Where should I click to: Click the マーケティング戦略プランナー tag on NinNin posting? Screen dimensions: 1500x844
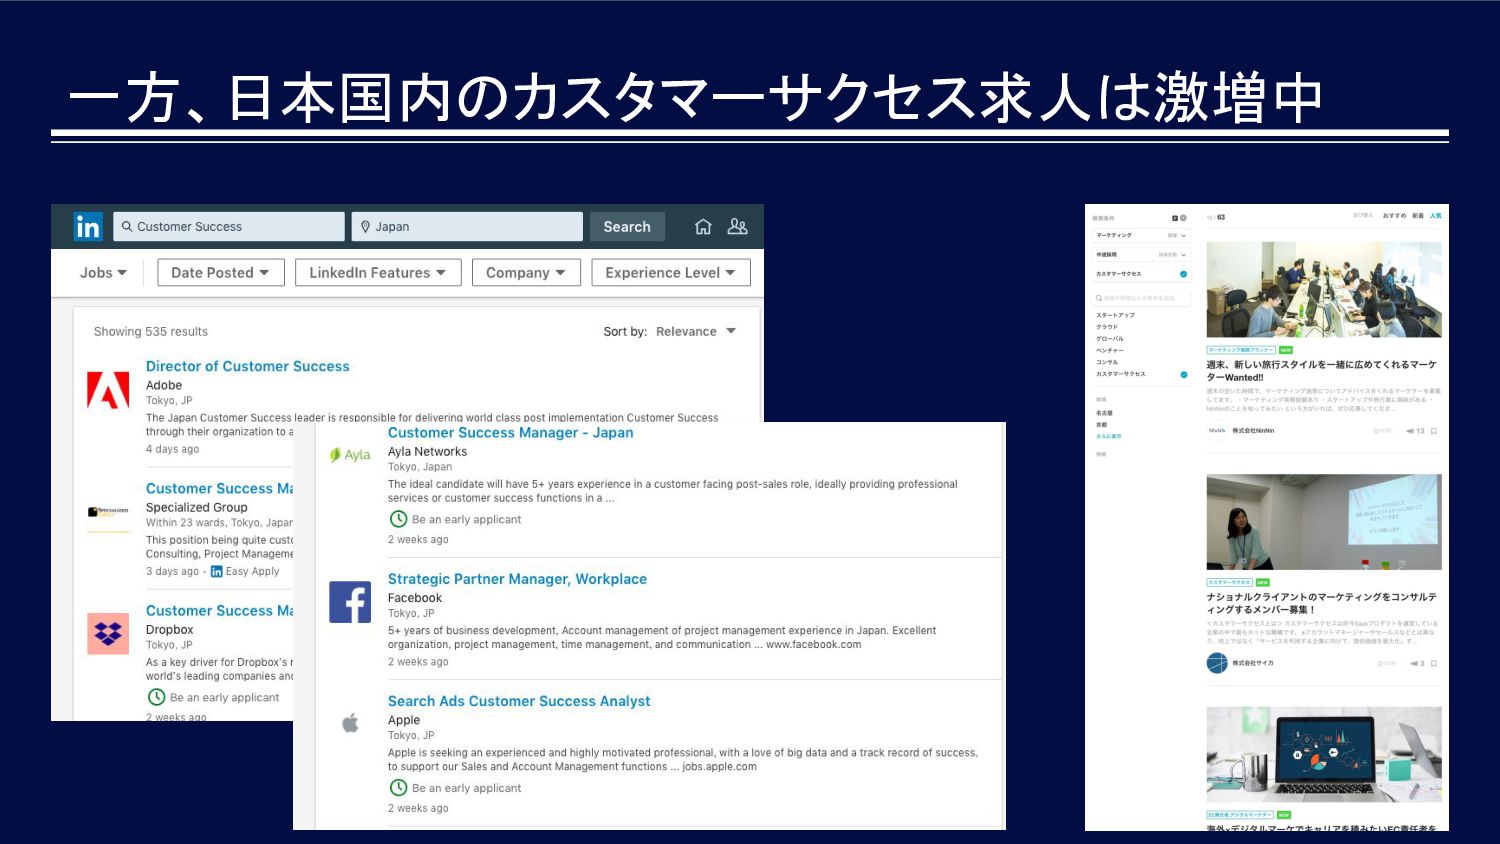pyautogui.click(x=1241, y=350)
